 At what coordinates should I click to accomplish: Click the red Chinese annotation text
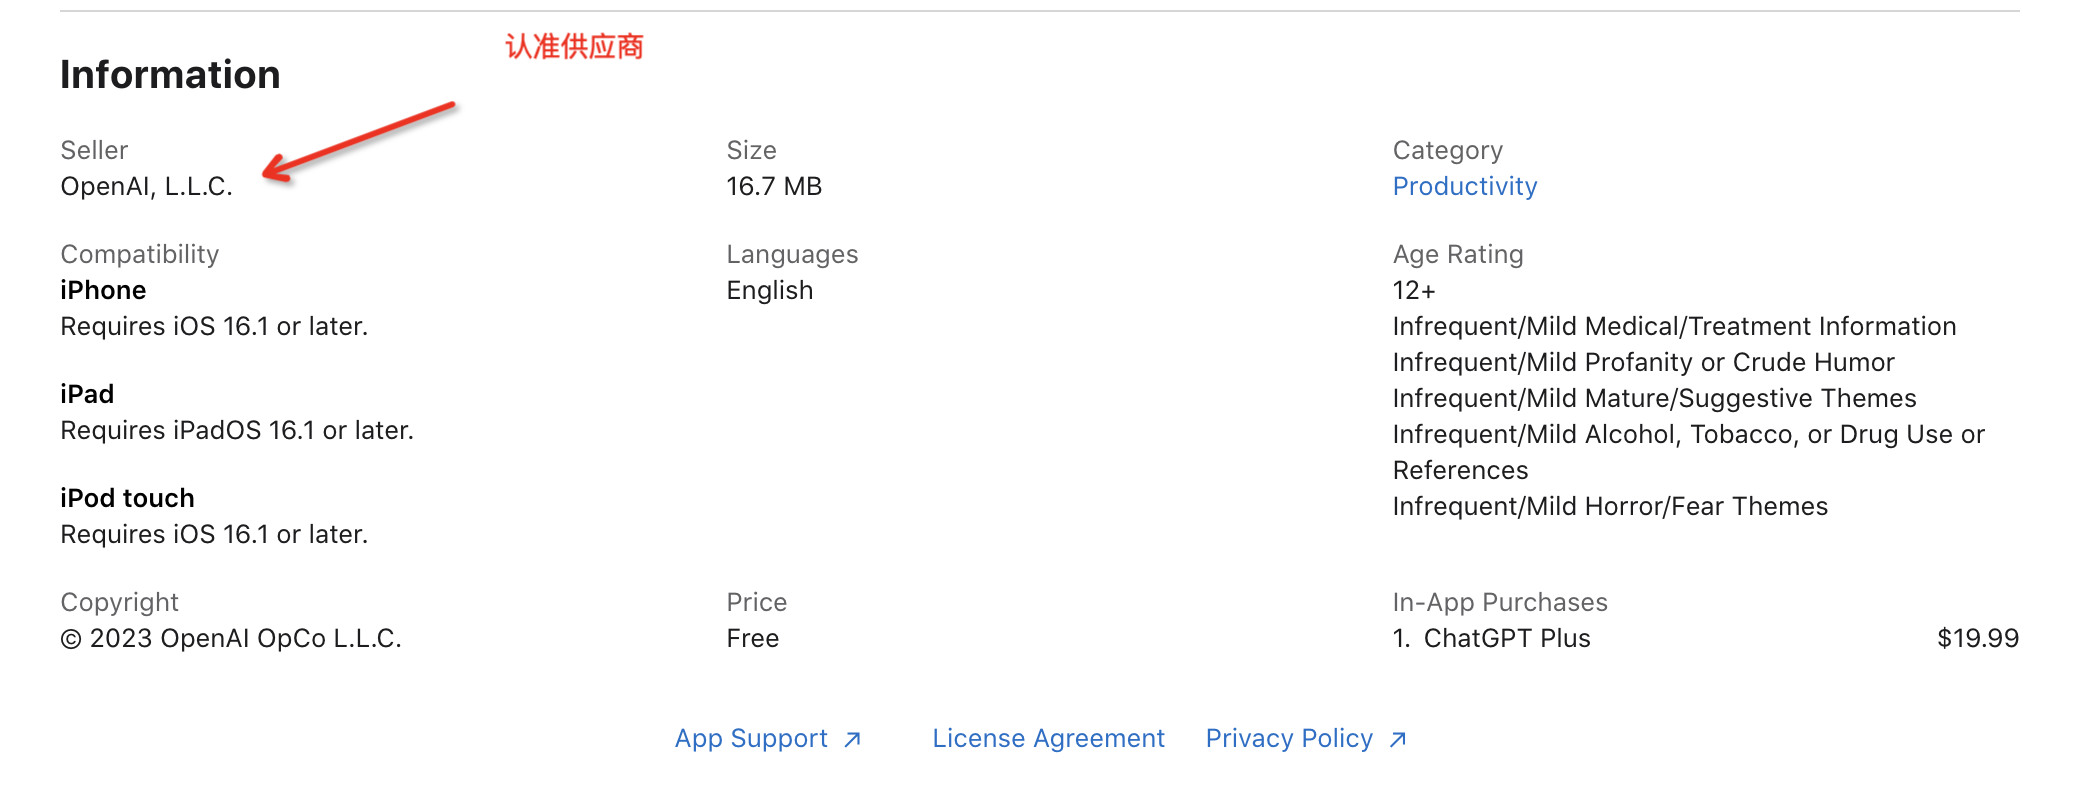point(574,46)
